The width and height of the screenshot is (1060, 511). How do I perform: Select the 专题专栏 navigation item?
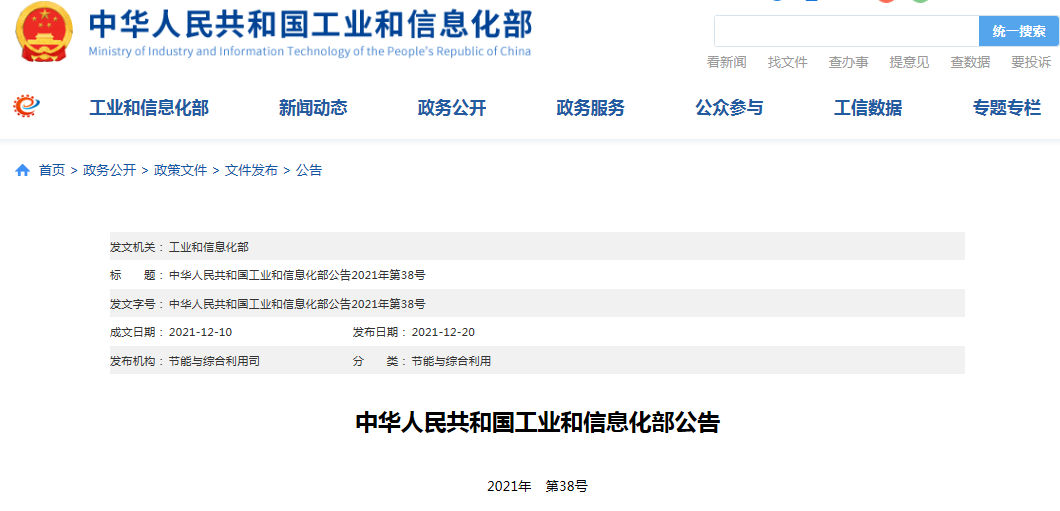(x=1006, y=108)
